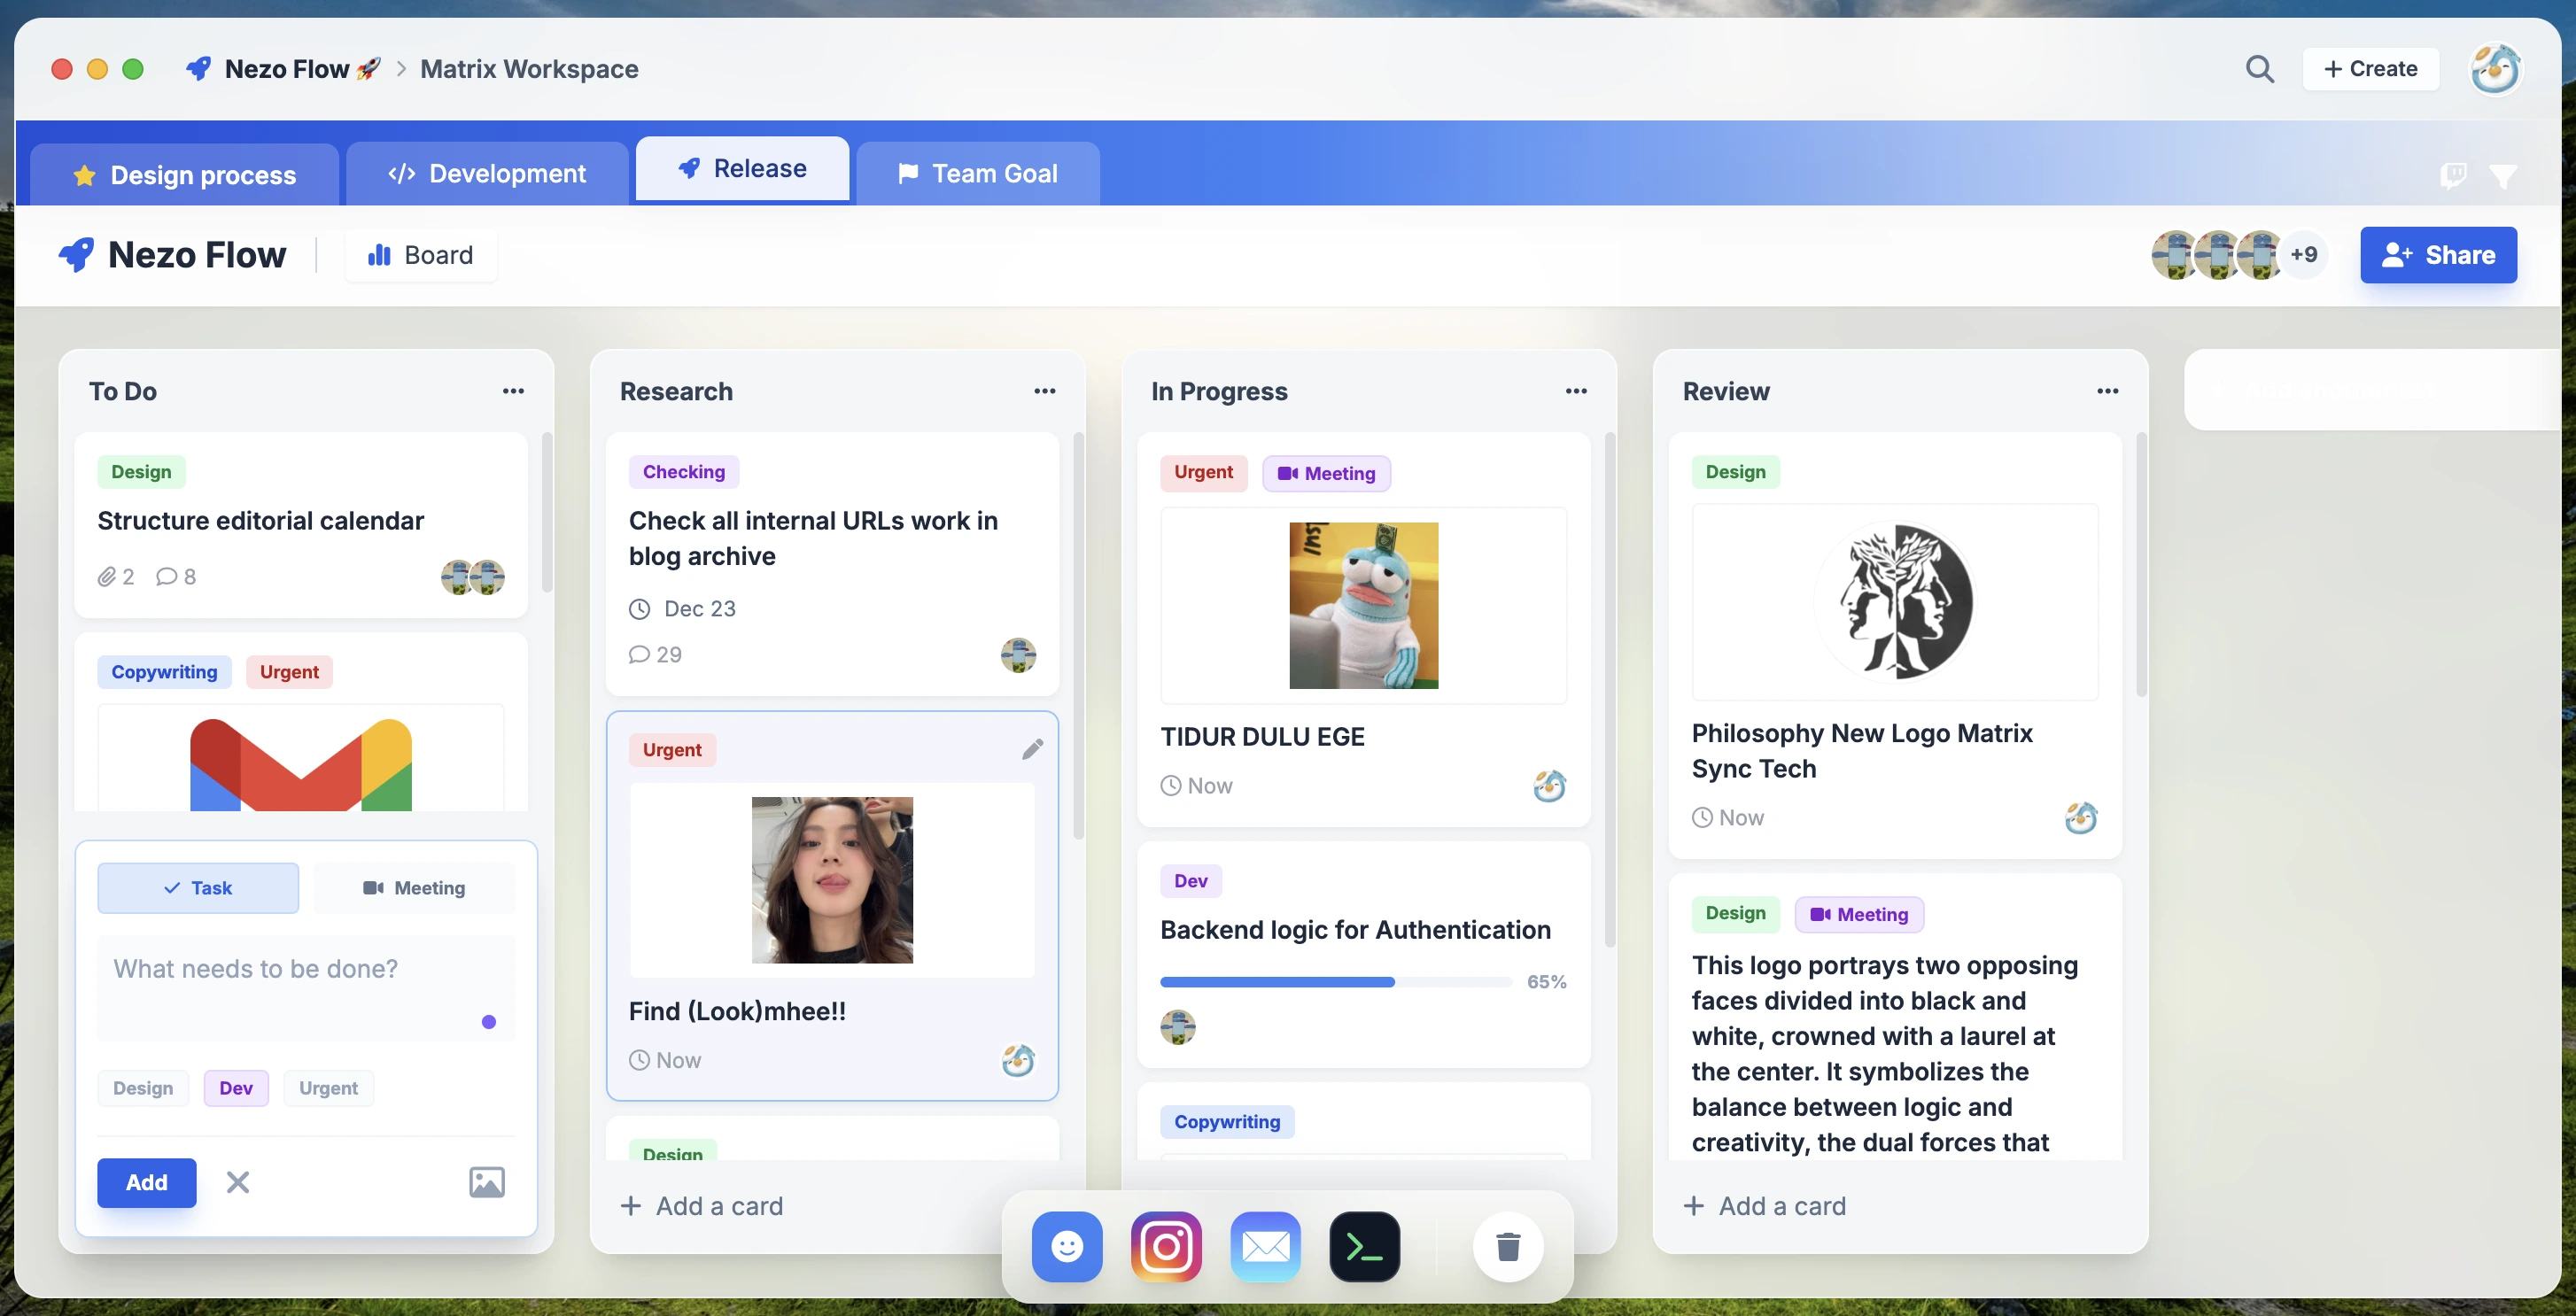Switch to the Development tab
This screenshot has width=2576, height=1316.
click(487, 174)
